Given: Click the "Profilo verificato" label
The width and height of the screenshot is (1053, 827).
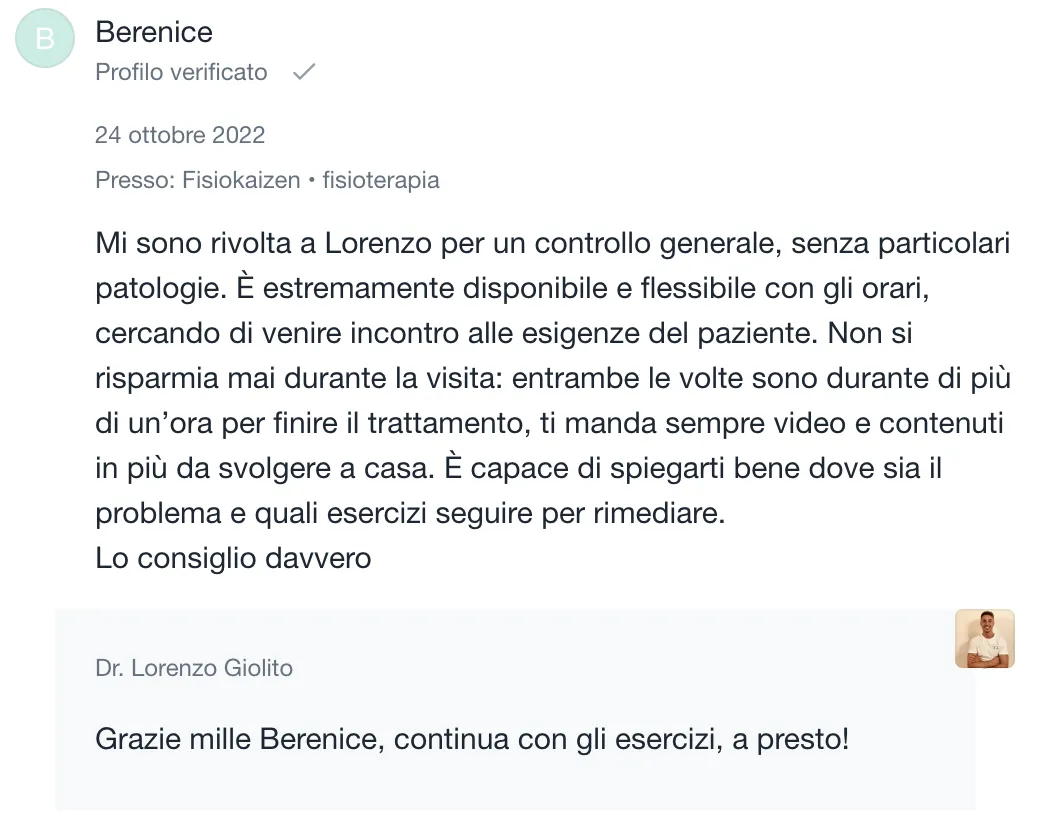Looking at the screenshot, I should point(181,72).
